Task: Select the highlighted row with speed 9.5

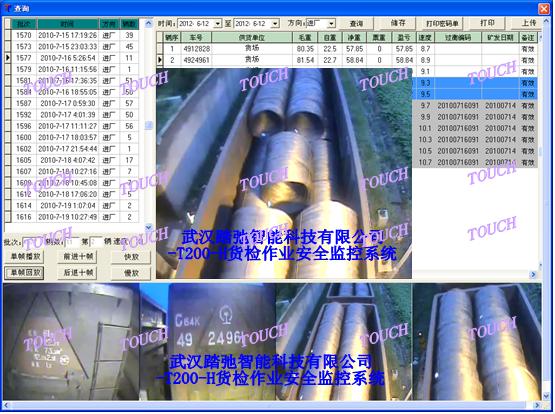Action: 475,94
